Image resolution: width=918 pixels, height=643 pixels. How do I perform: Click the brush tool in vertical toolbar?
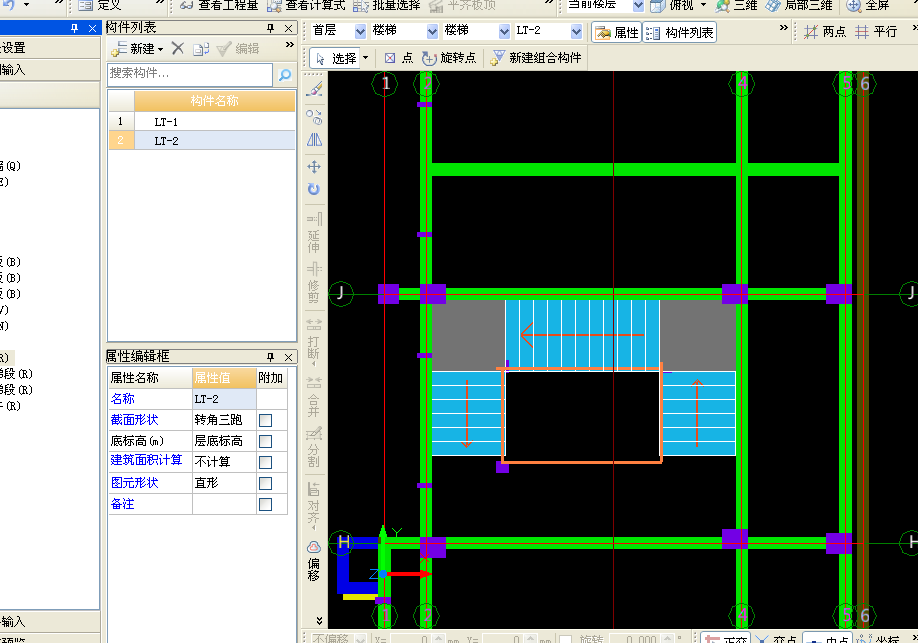(314, 90)
